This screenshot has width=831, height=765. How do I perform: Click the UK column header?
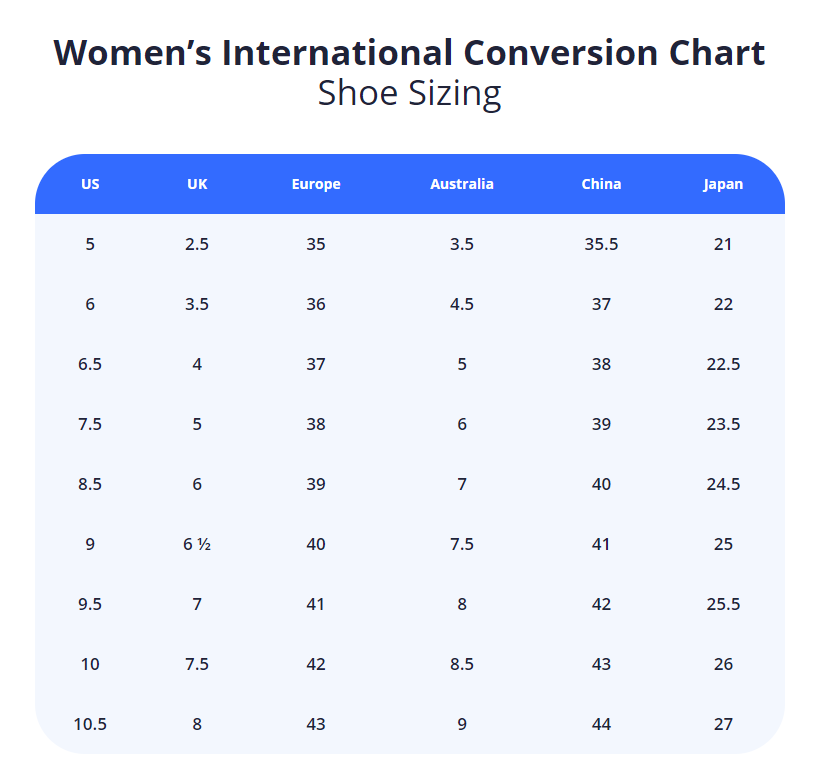coord(197,184)
